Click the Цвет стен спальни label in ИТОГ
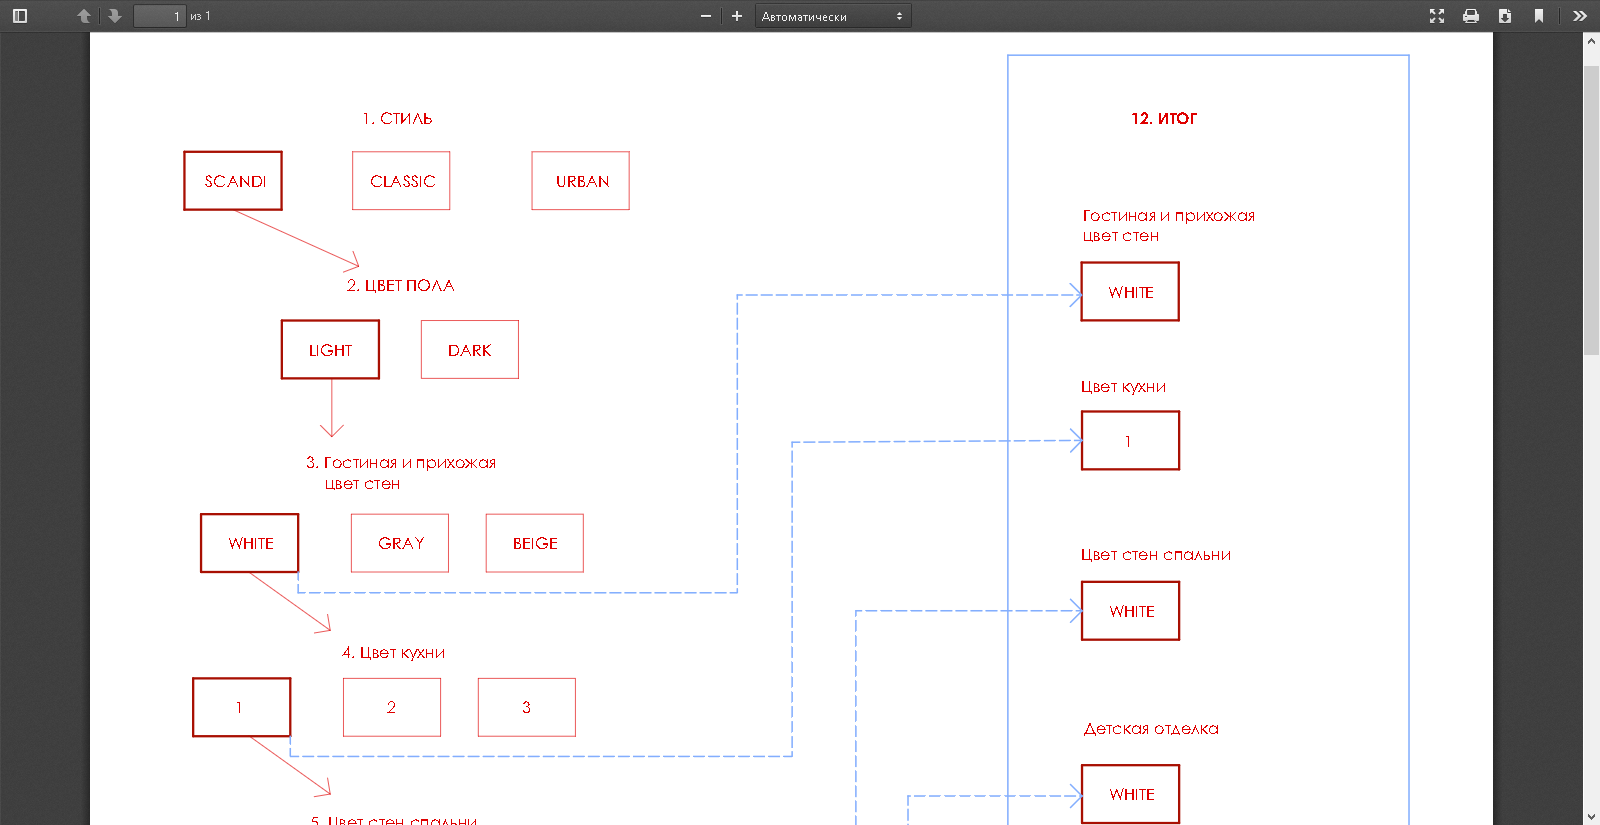The width and height of the screenshot is (1600, 825). click(x=1155, y=555)
